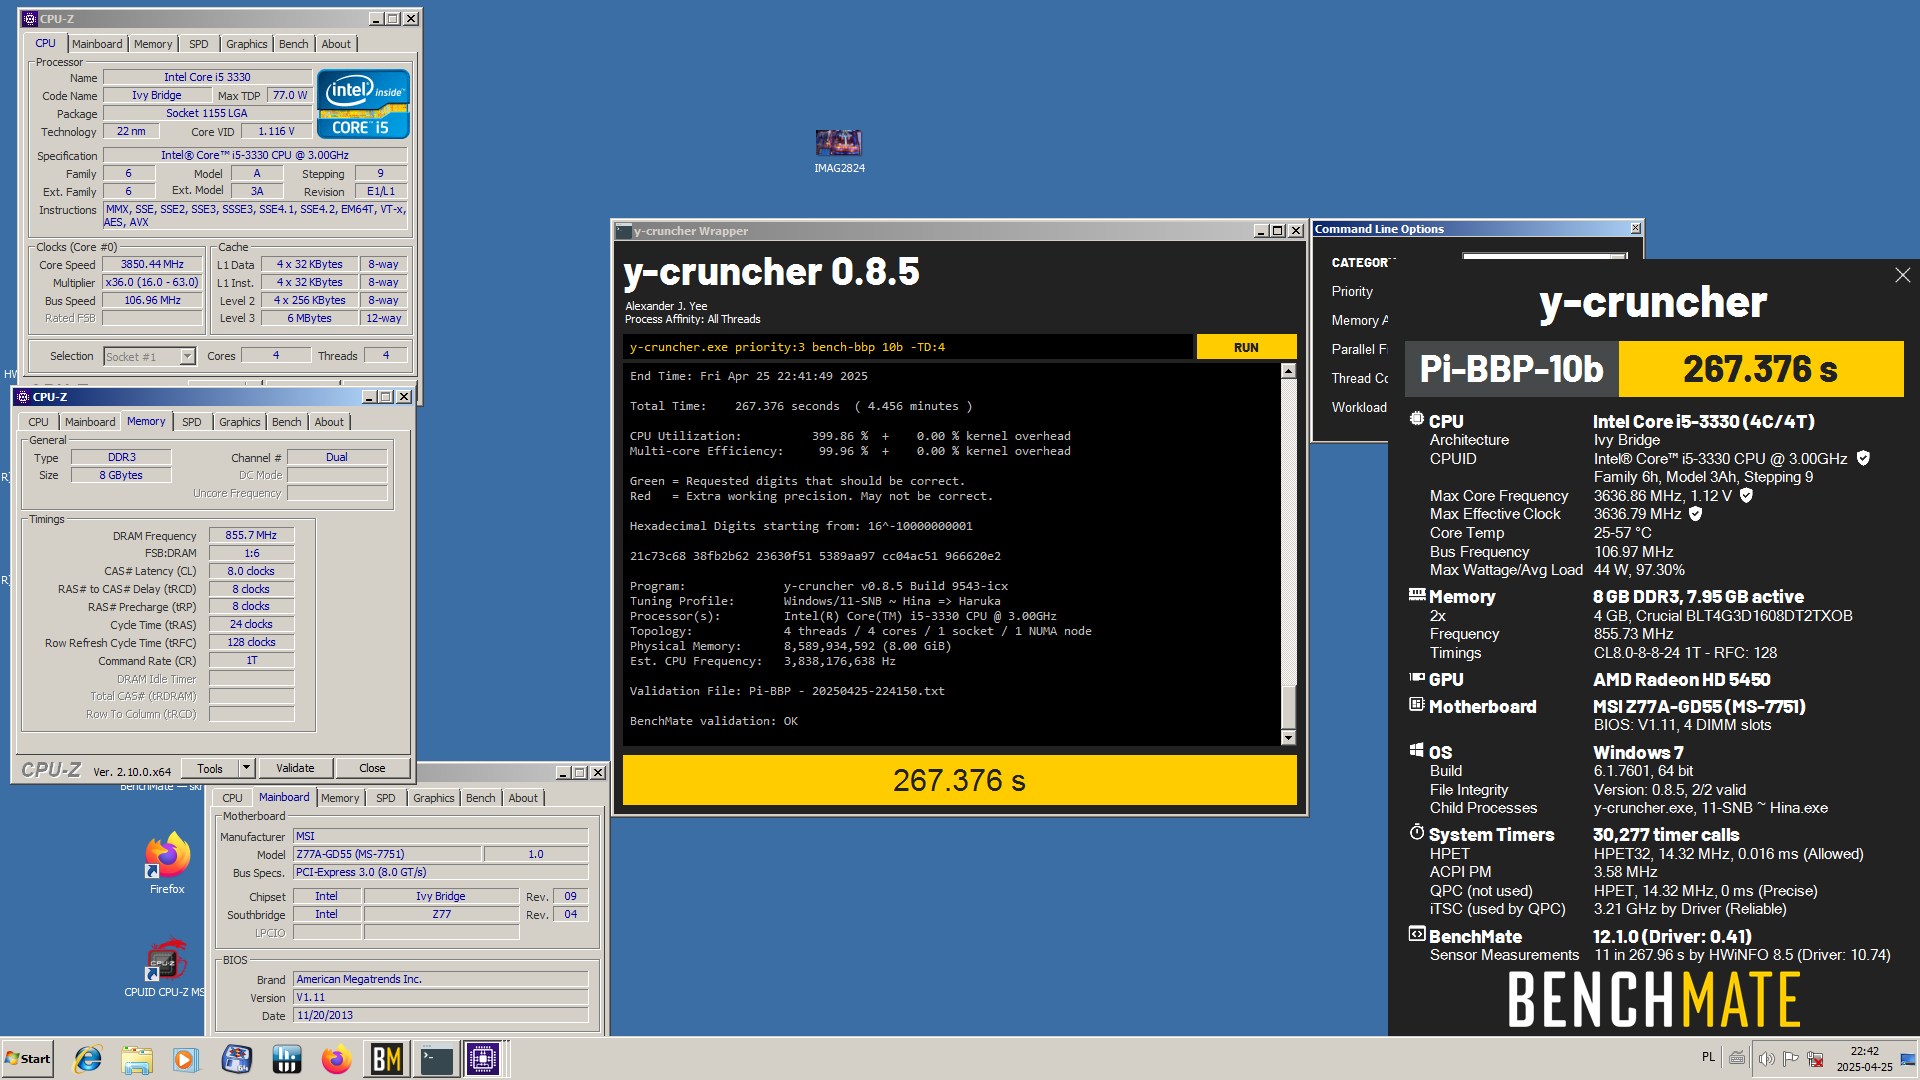1920x1080 pixels.
Task: Click scroll-down arrow of y-cruncher output
Action: (x=1288, y=738)
